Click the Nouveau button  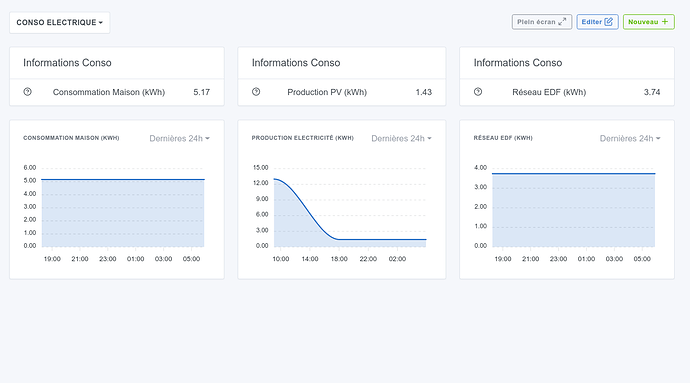tap(649, 22)
